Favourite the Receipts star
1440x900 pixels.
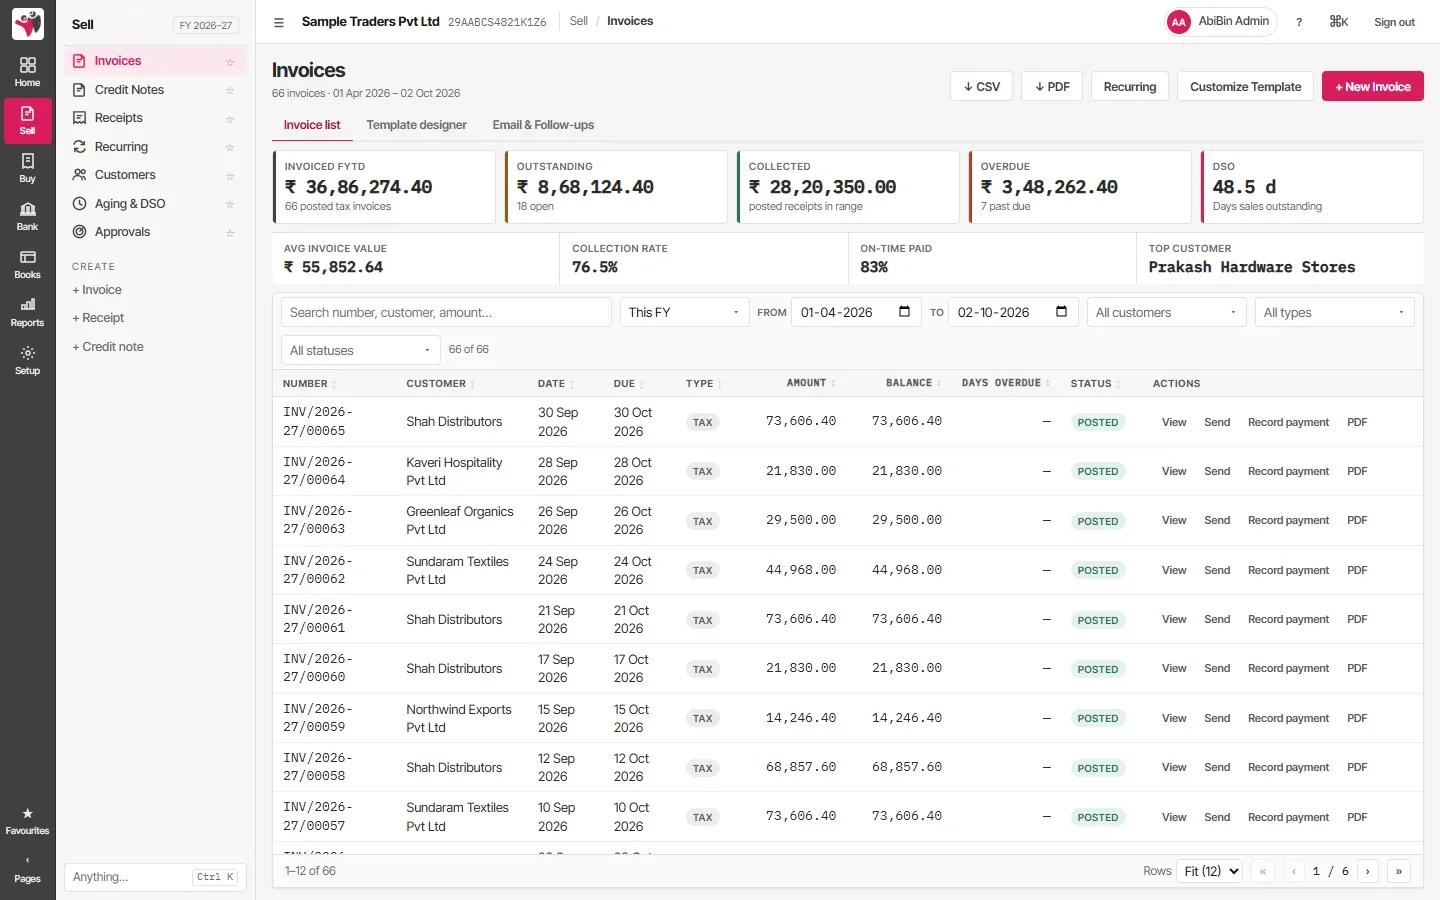coord(230,119)
